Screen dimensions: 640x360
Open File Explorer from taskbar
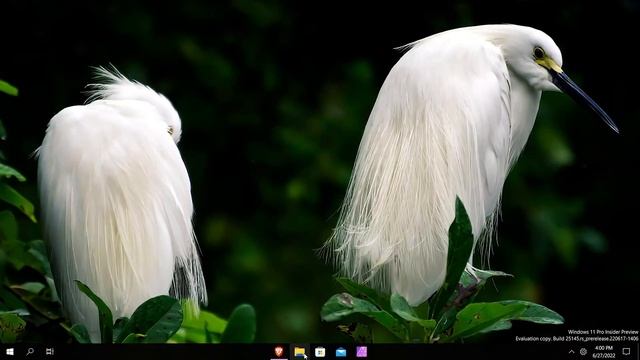(300, 351)
